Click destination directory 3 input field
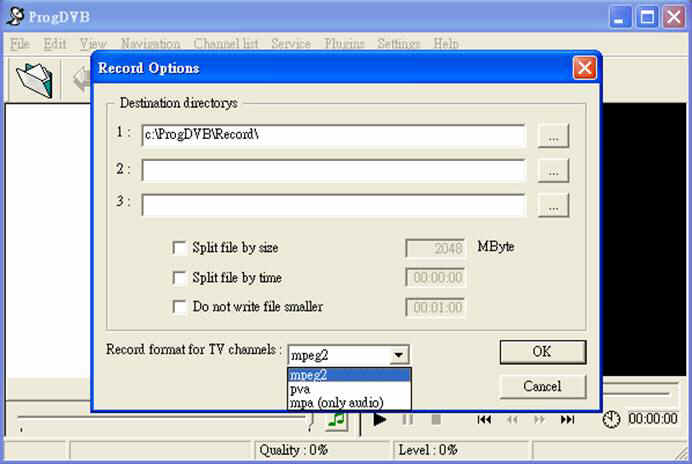 pos(334,205)
